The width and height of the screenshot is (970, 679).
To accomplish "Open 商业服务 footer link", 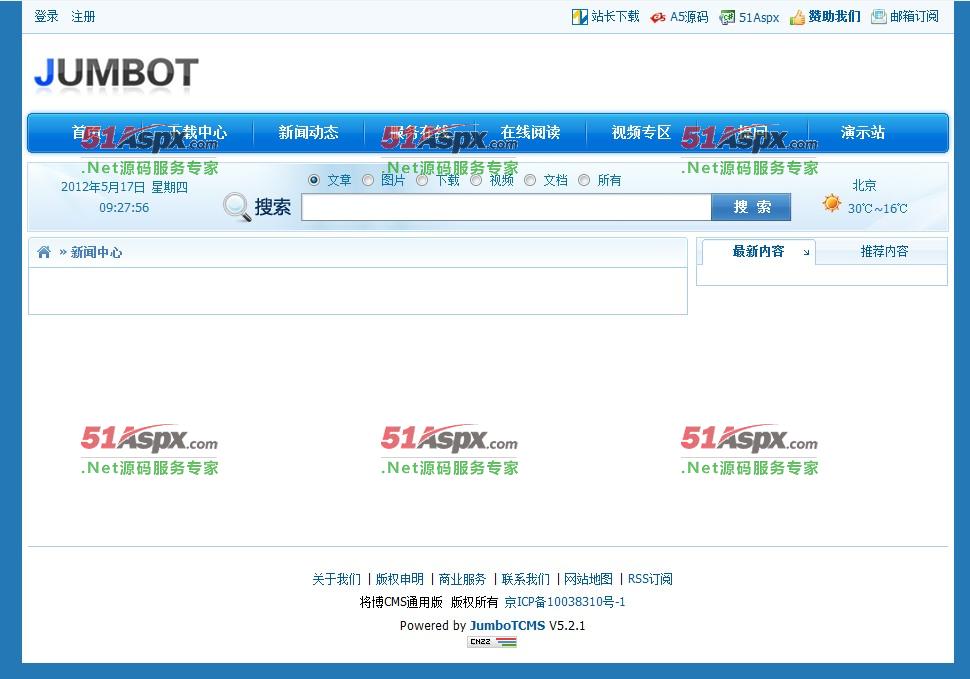I will [463, 579].
